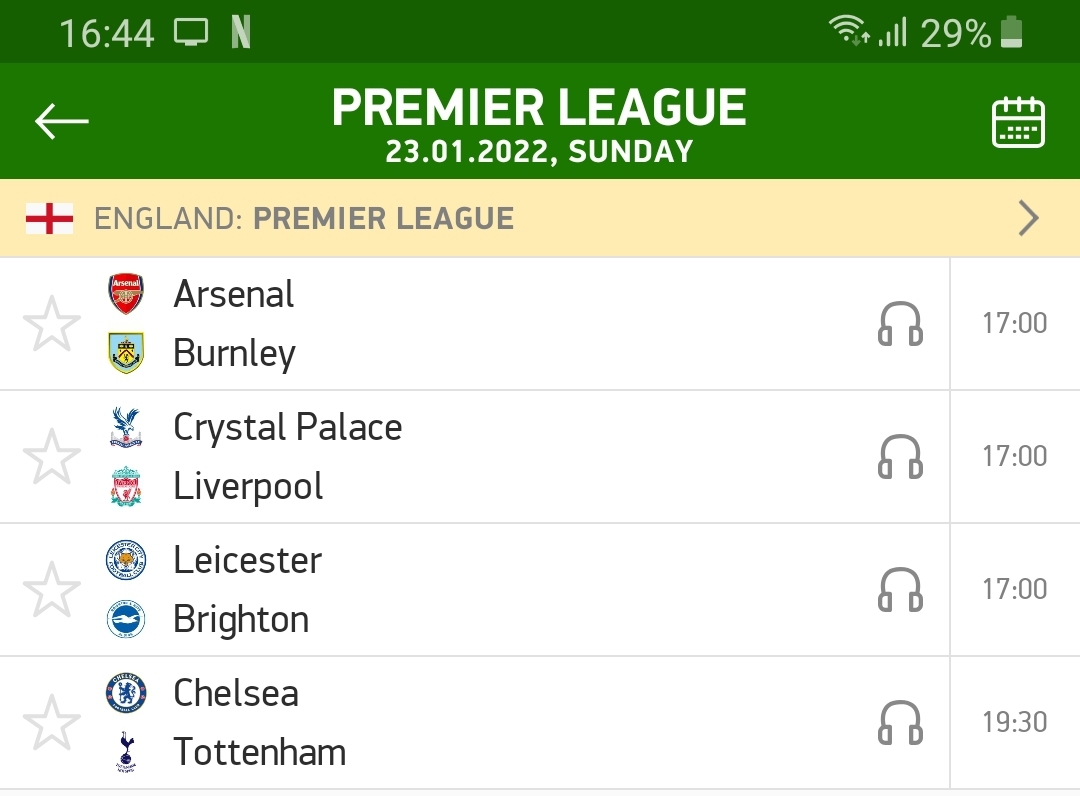The width and height of the screenshot is (1080, 796).
Task: Tap the England flag icon
Action: pos(49,218)
